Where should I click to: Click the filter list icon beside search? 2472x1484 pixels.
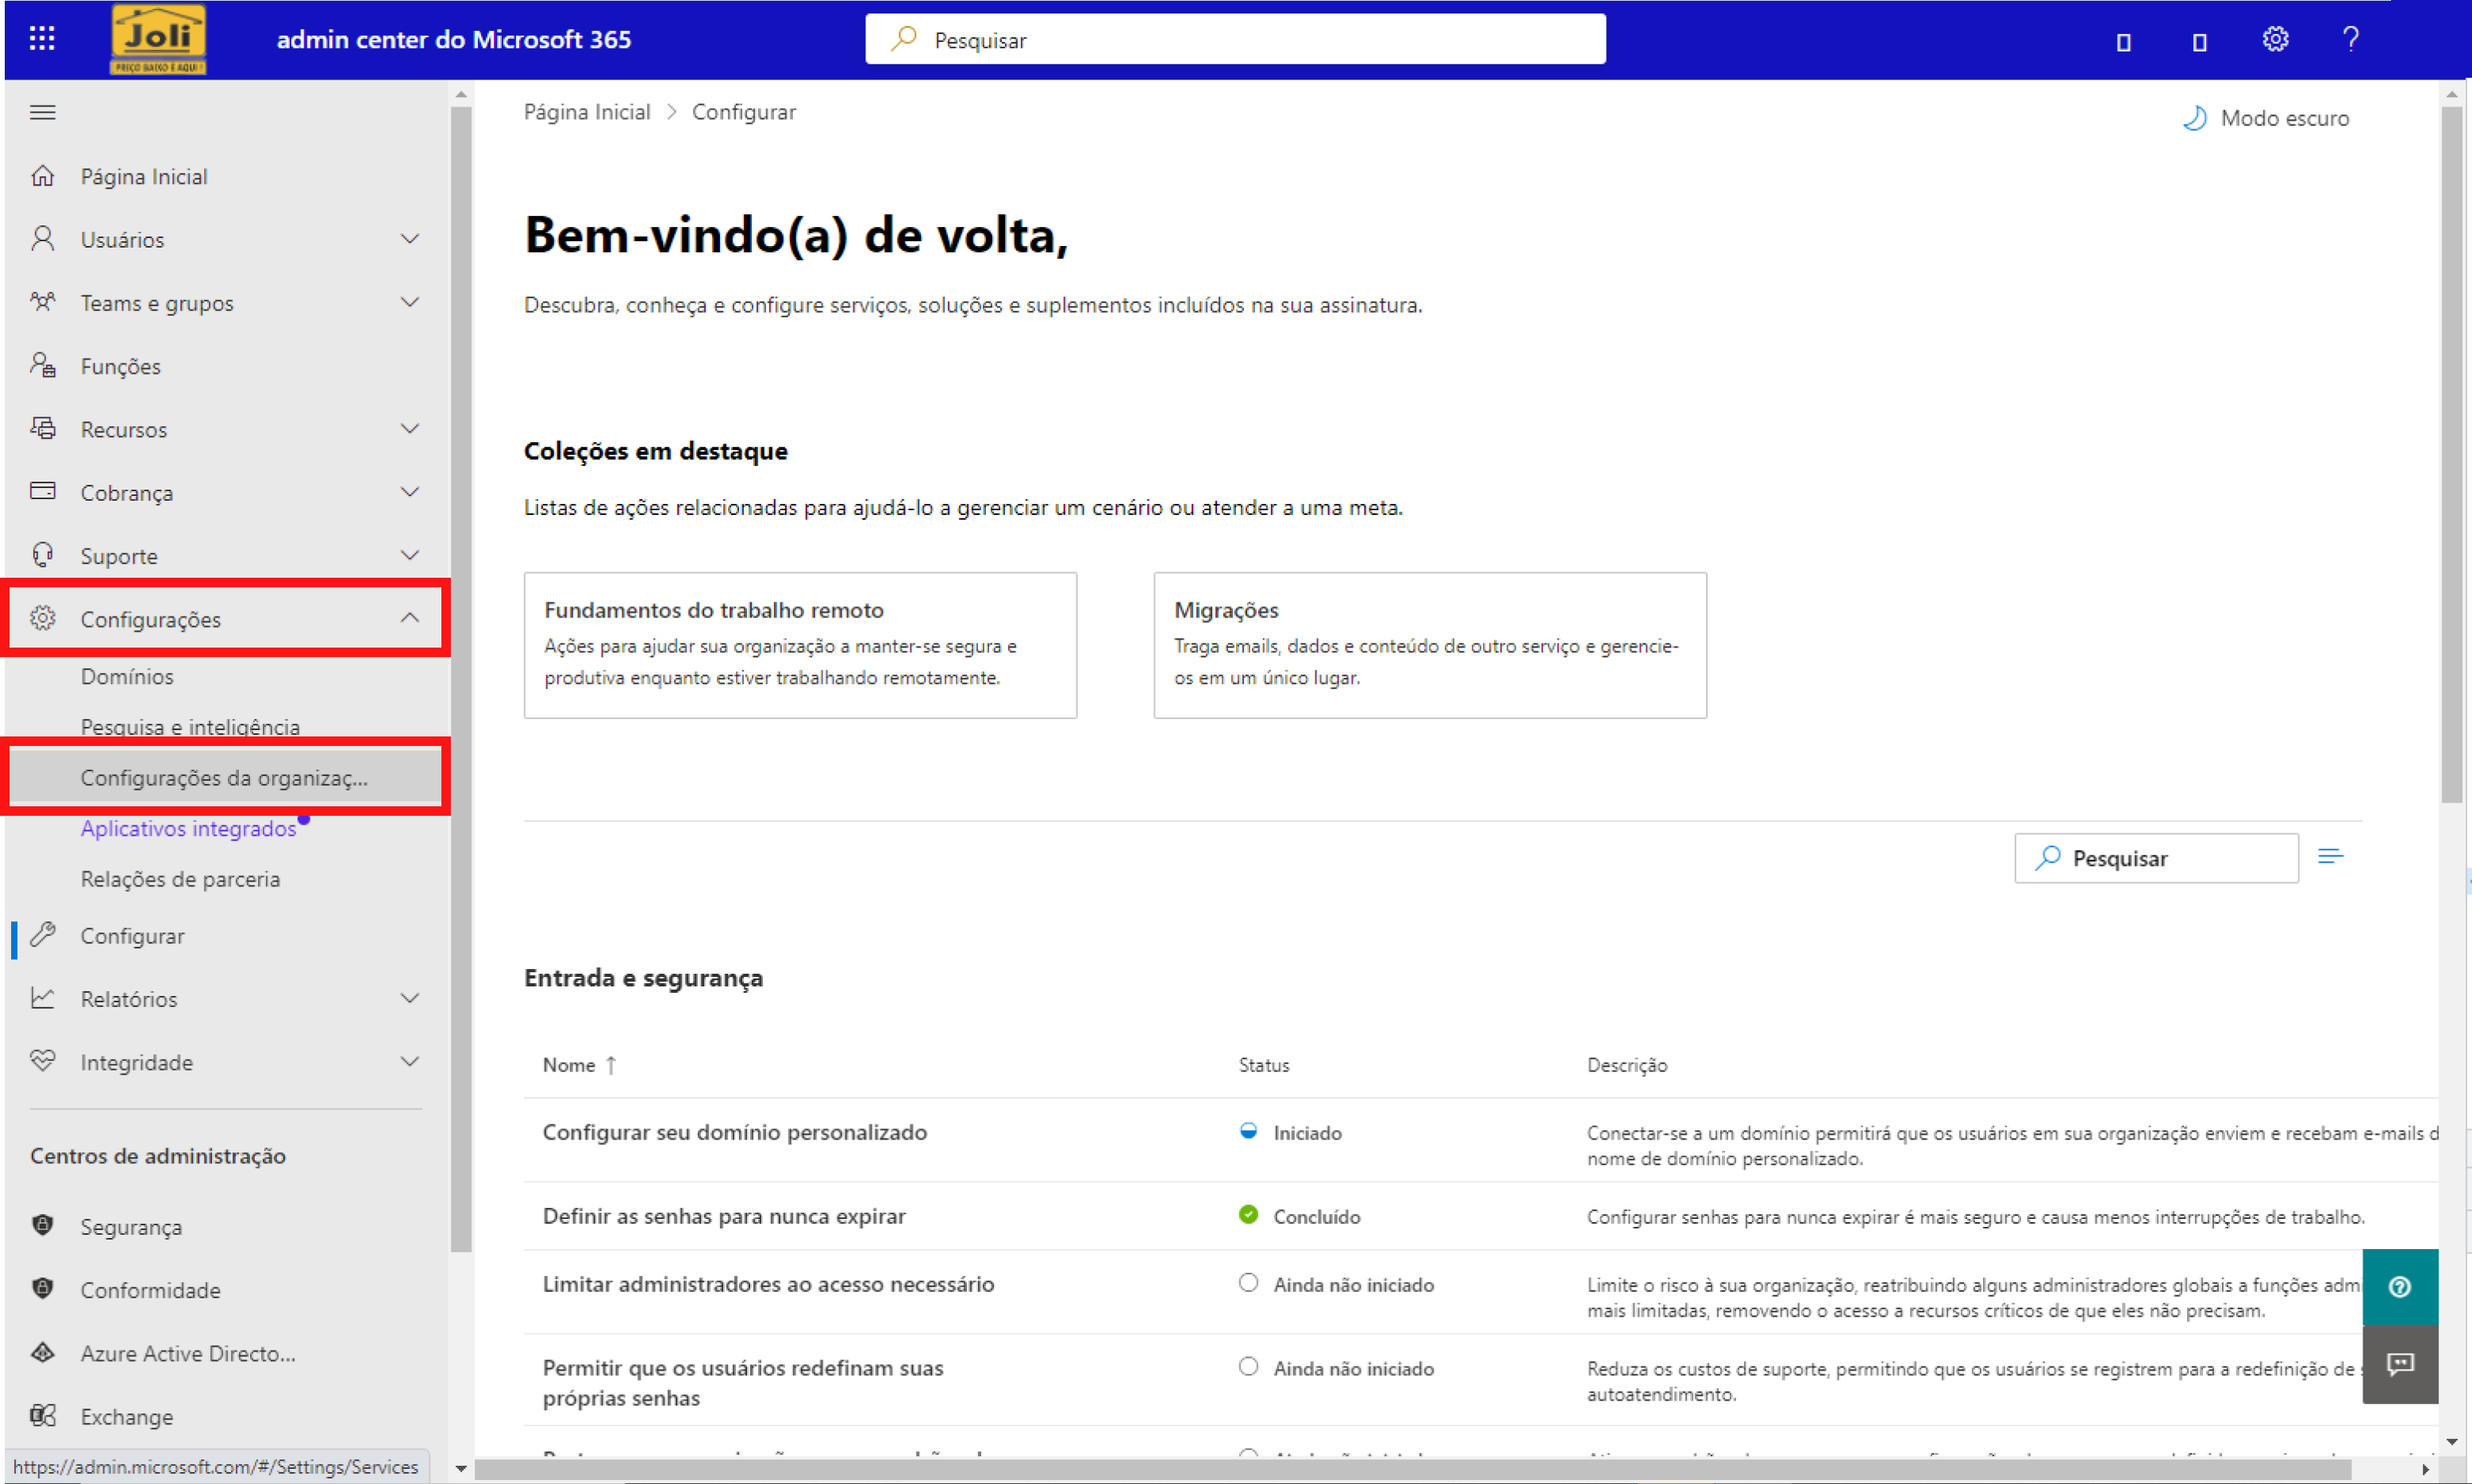point(2330,857)
